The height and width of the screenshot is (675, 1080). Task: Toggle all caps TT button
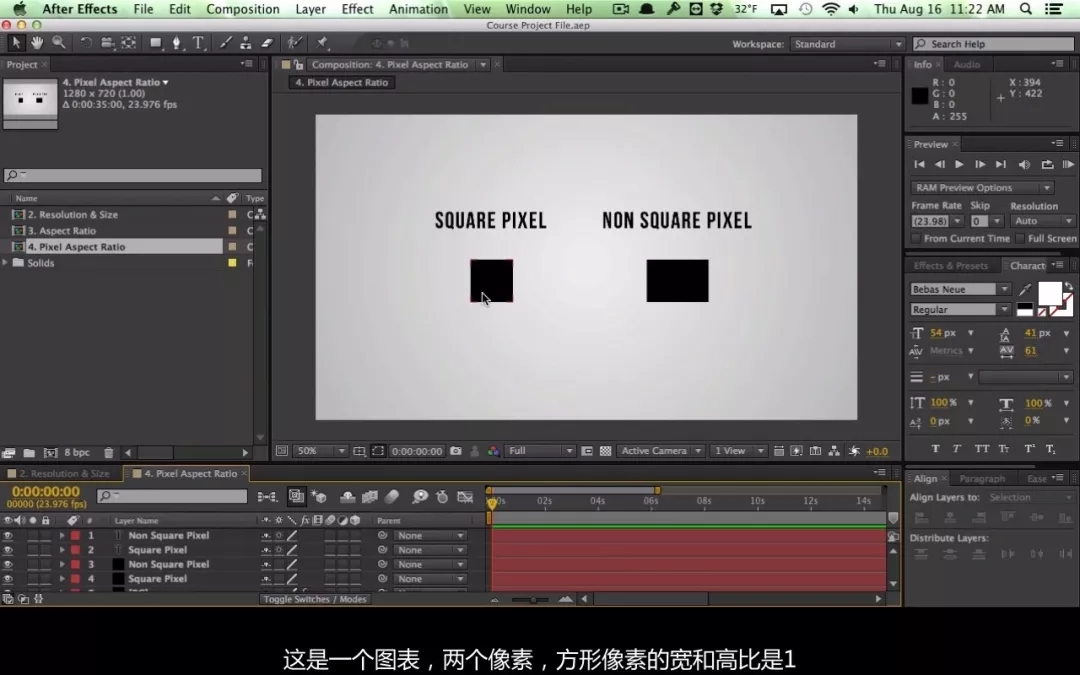point(982,448)
